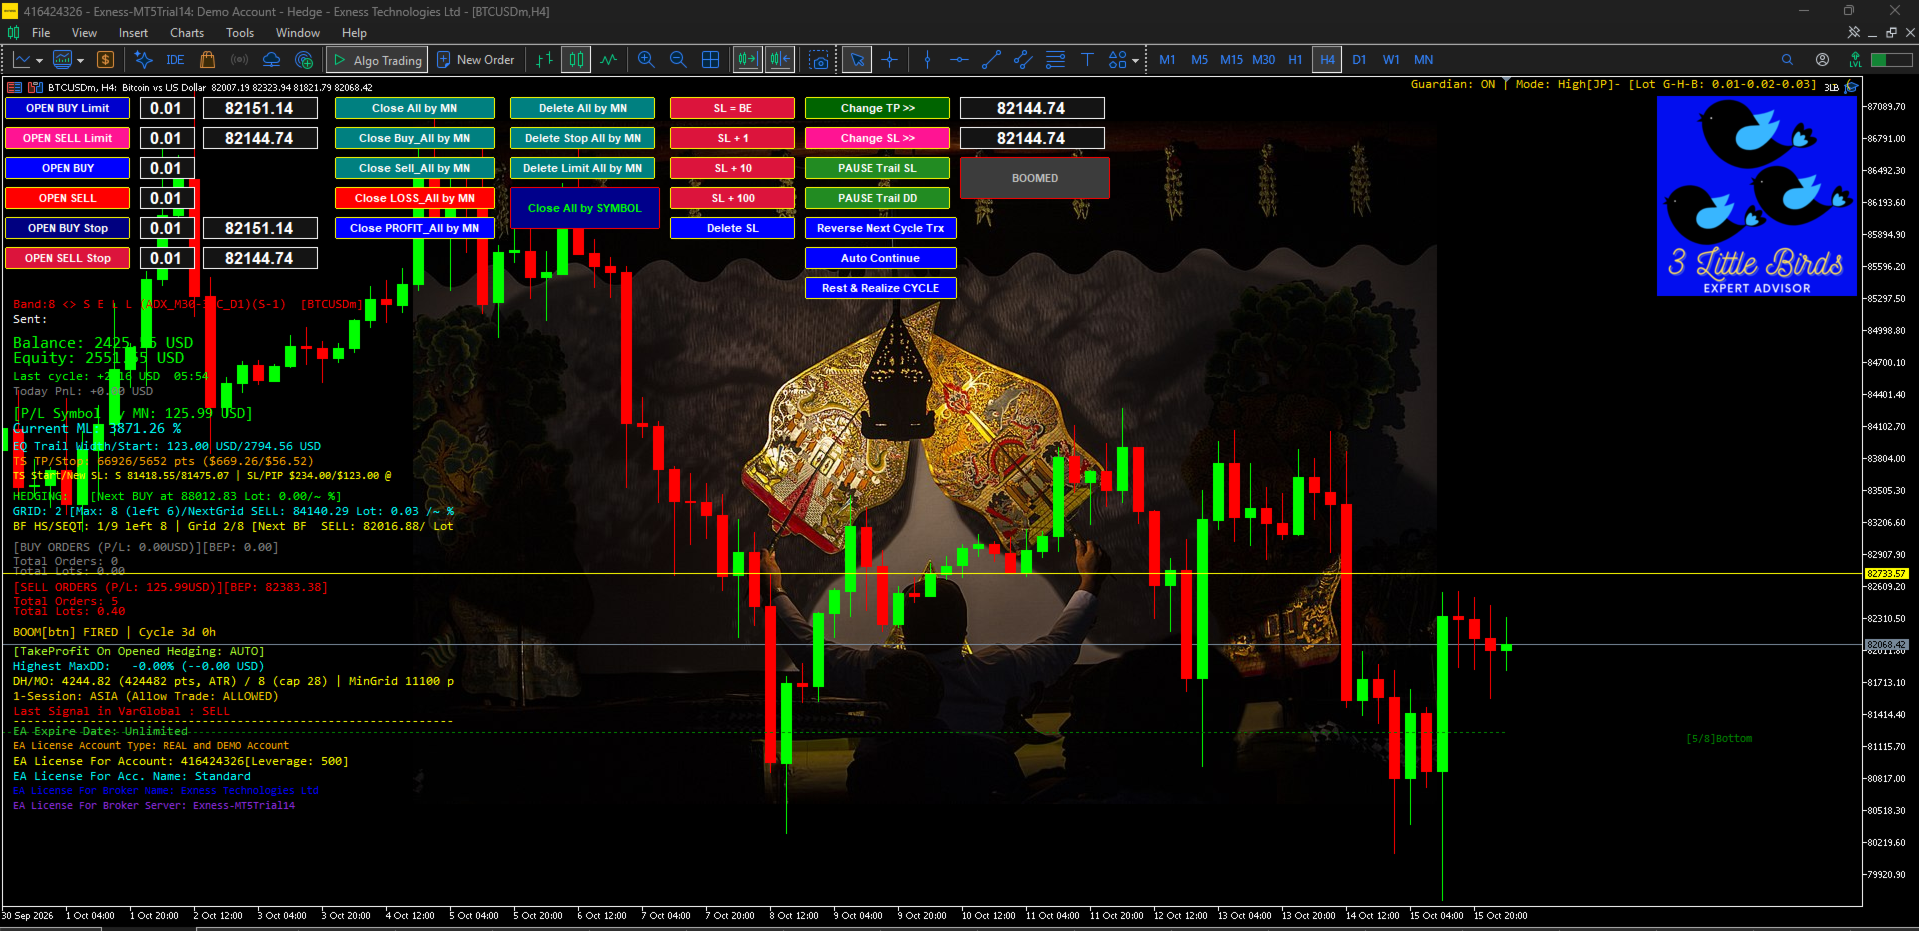Click the BOOMED button

click(x=1035, y=178)
